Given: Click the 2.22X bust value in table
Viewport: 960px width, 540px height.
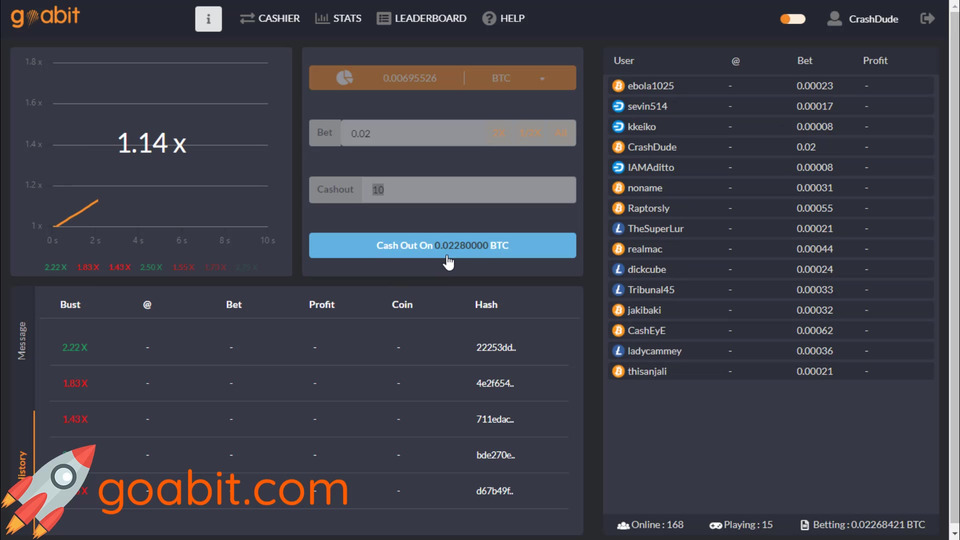Looking at the screenshot, I should pyautogui.click(x=75, y=347).
